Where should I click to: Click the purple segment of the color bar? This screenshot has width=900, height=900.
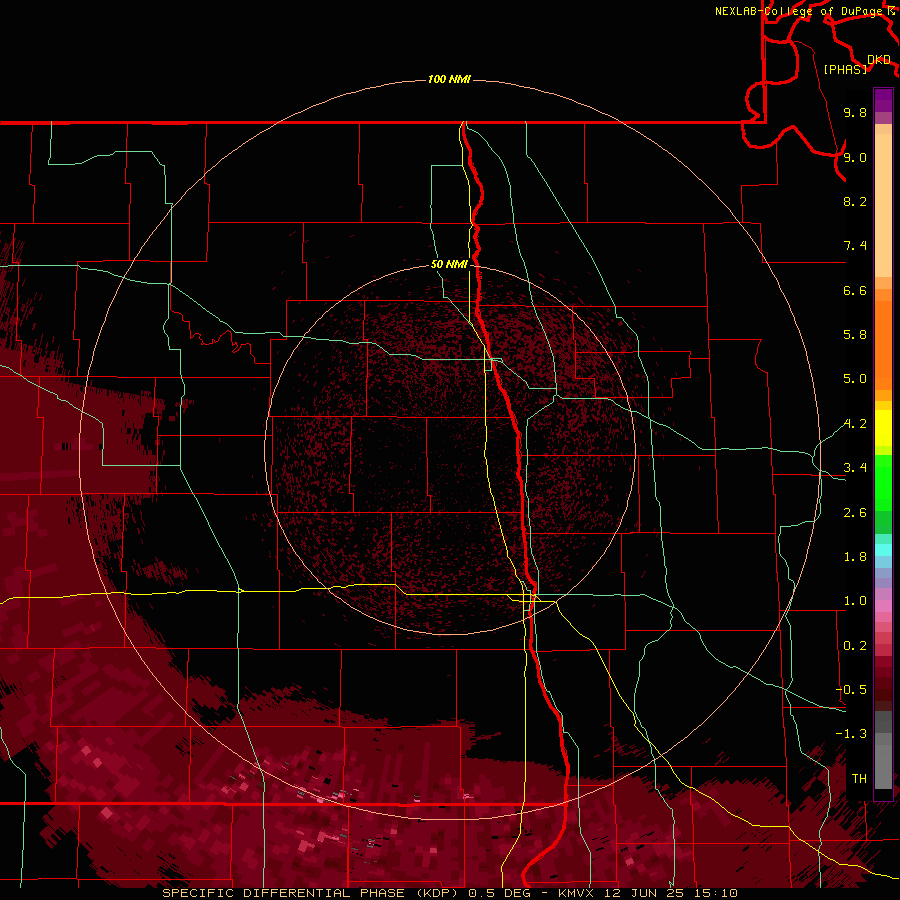click(x=883, y=100)
